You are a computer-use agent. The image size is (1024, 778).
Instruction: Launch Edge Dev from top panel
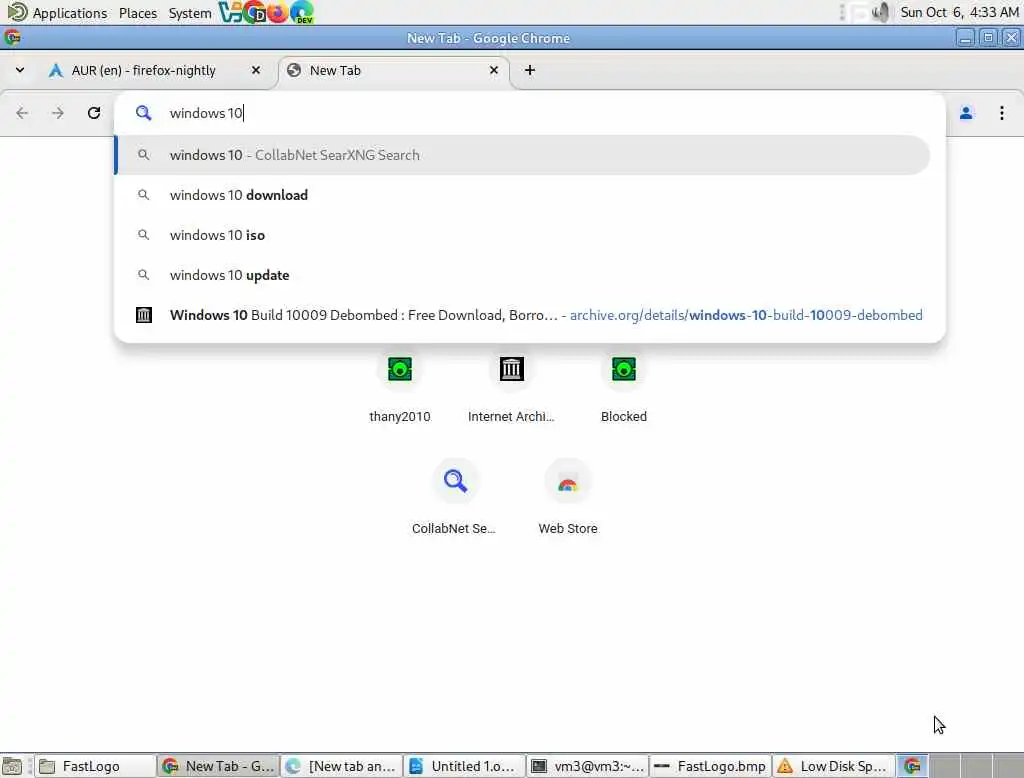coord(302,12)
